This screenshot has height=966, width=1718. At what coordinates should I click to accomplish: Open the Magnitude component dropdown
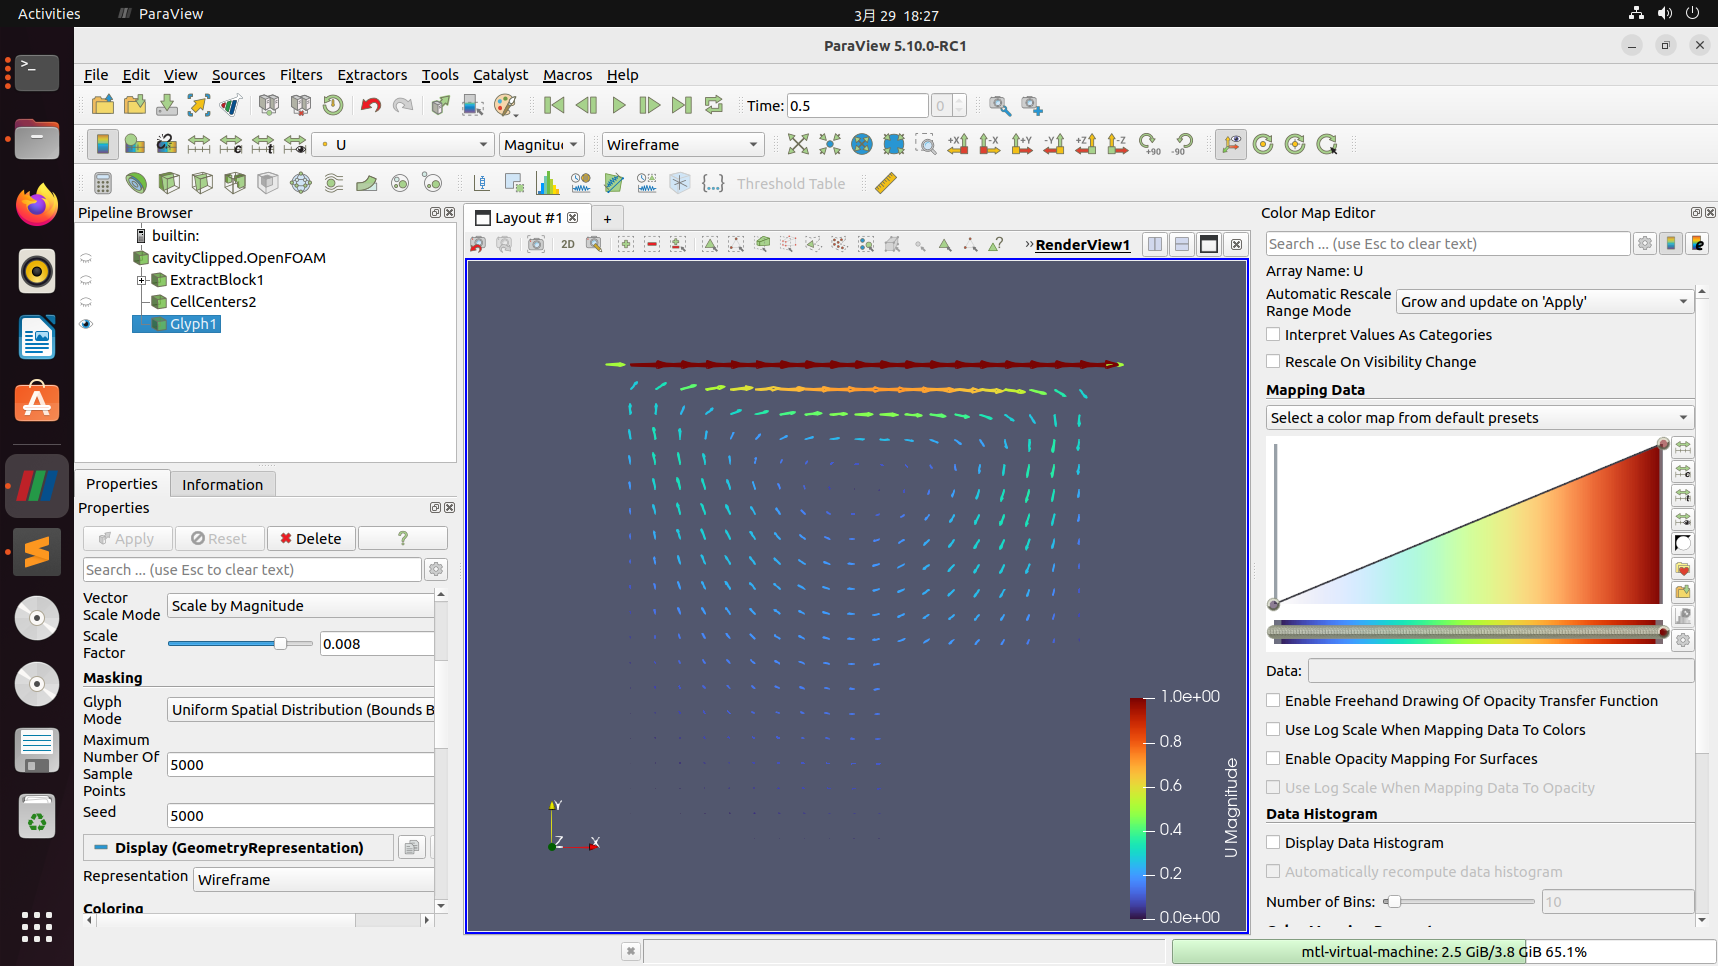pyautogui.click(x=541, y=144)
